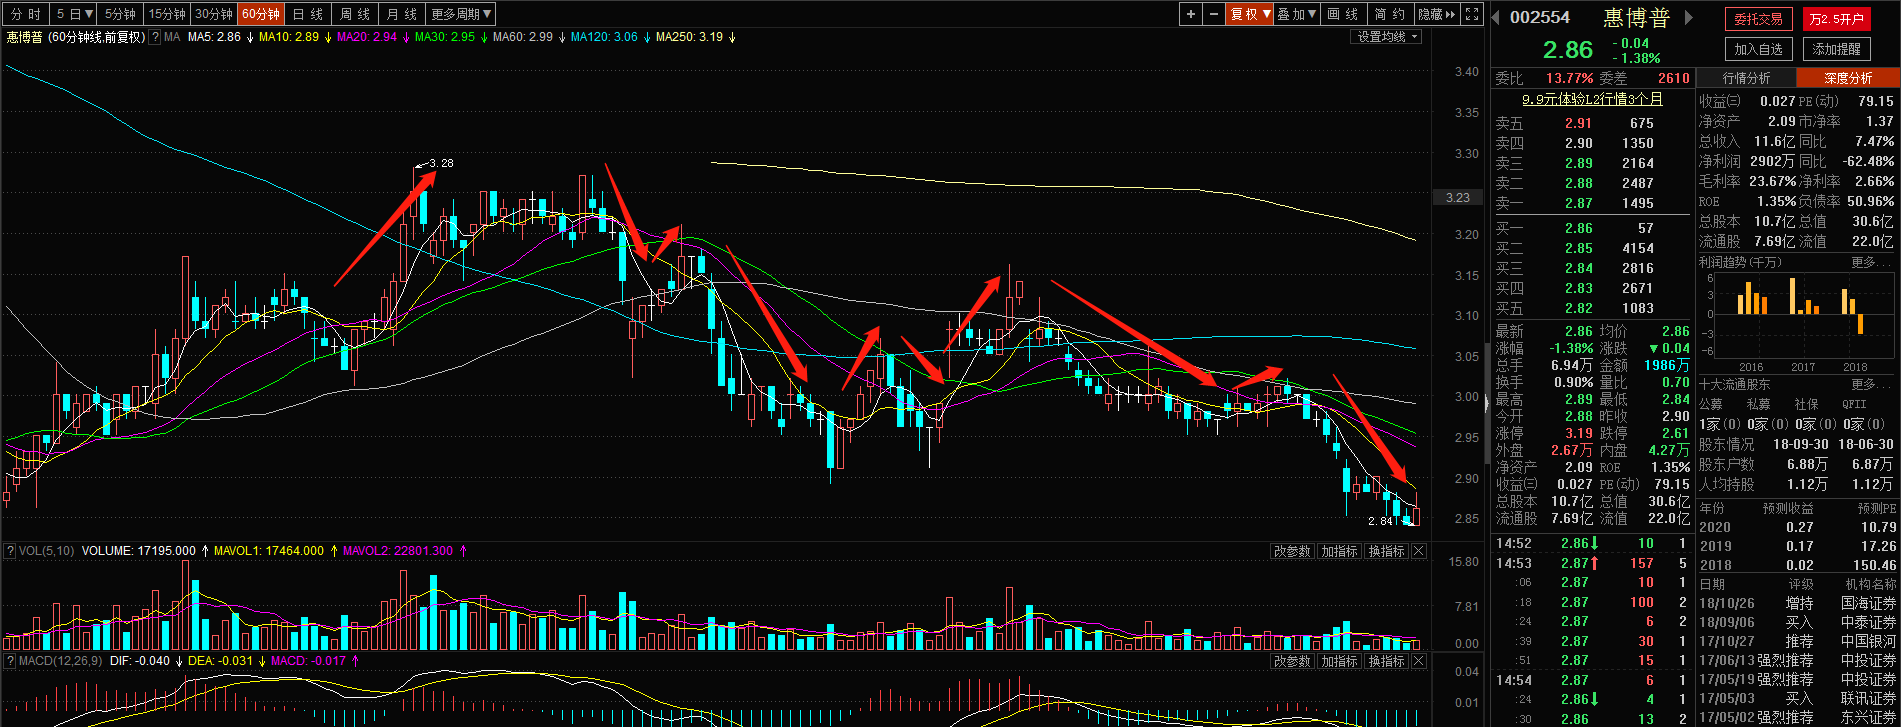Switch to 周线 weekly chart
1901x727 pixels.
(355, 14)
